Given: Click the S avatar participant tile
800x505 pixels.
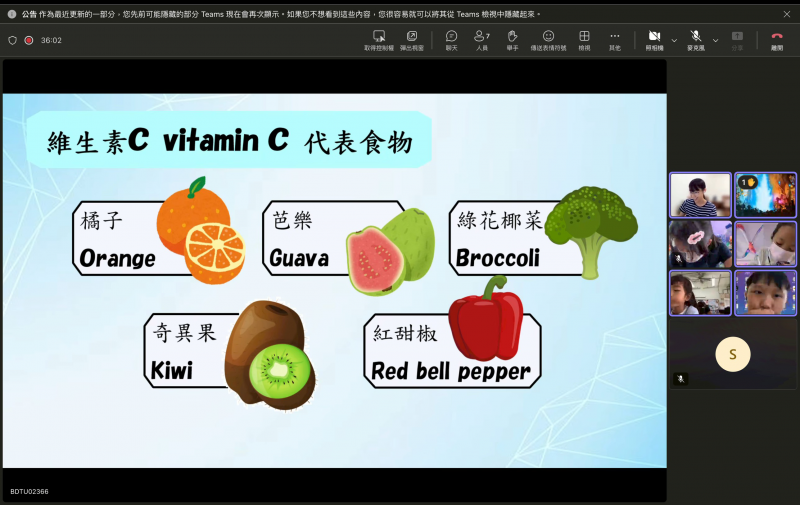Looking at the screenshot, I should point(733,355).
